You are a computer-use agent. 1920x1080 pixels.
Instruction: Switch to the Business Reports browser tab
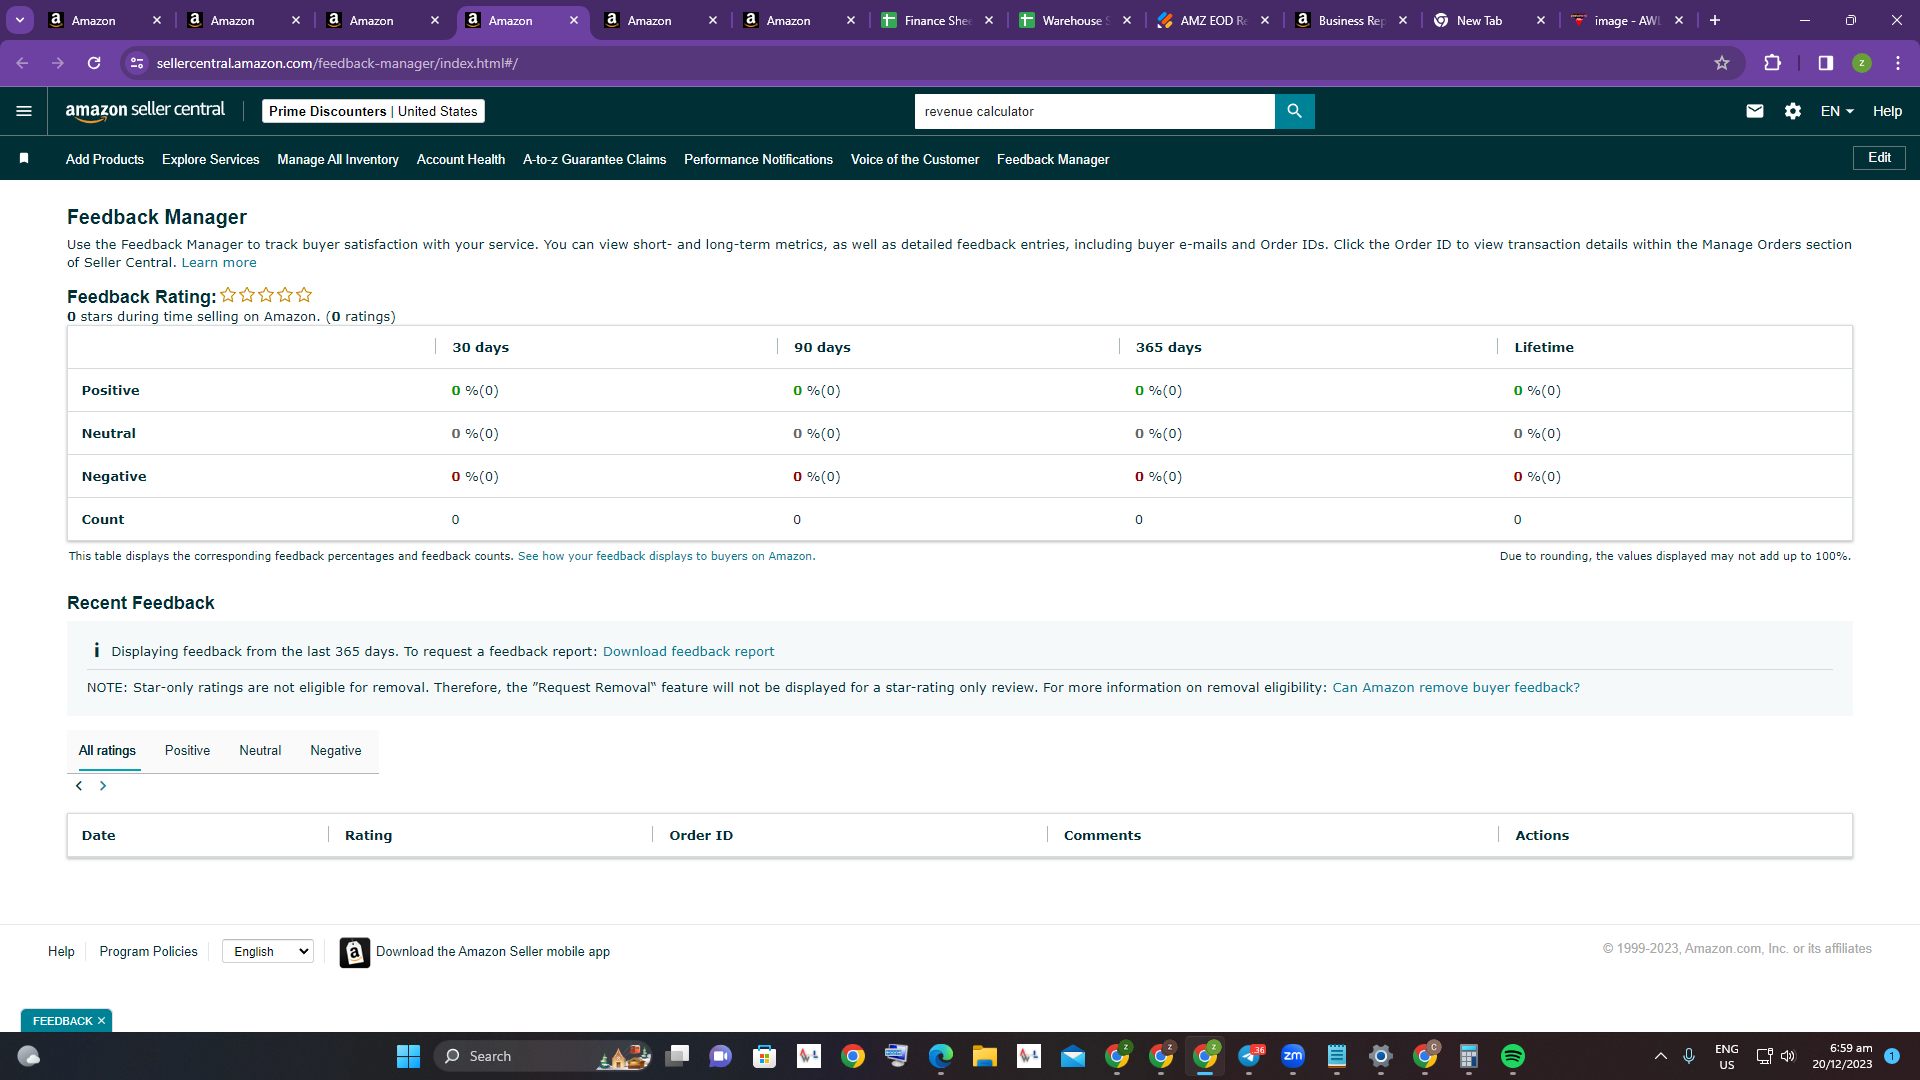pyautogui.click(x=1351, y=20)
